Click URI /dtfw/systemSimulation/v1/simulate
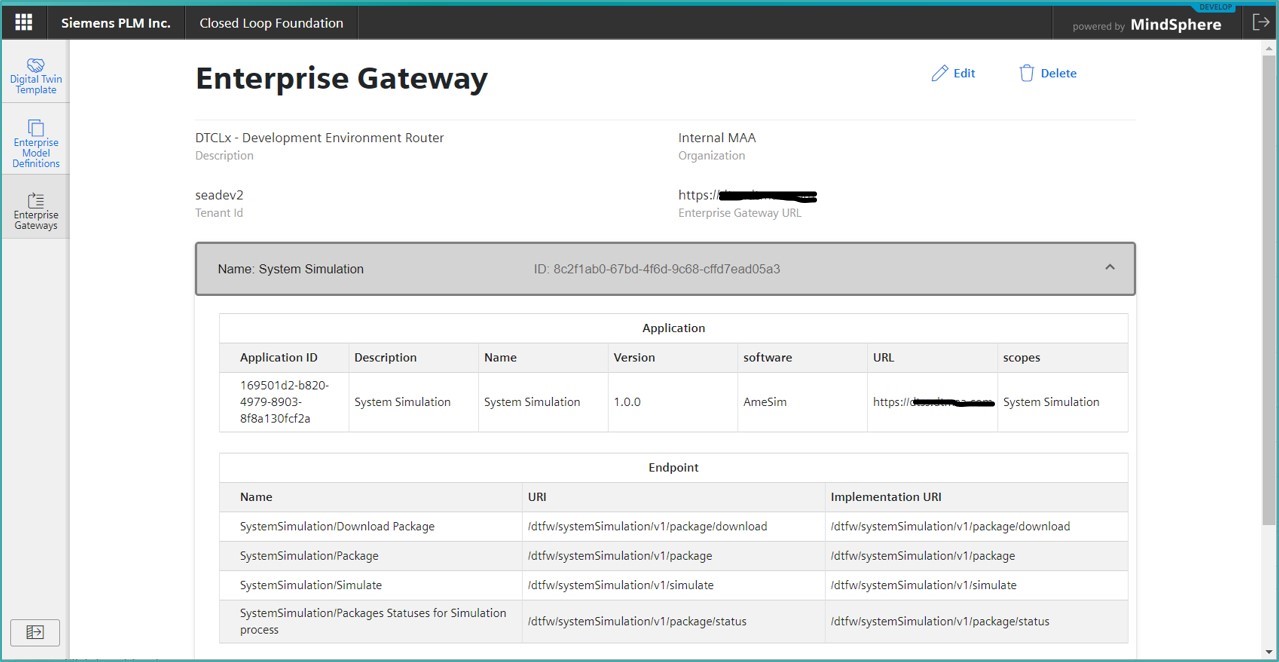Viewport: 1279px width, 662px height. 620,585
